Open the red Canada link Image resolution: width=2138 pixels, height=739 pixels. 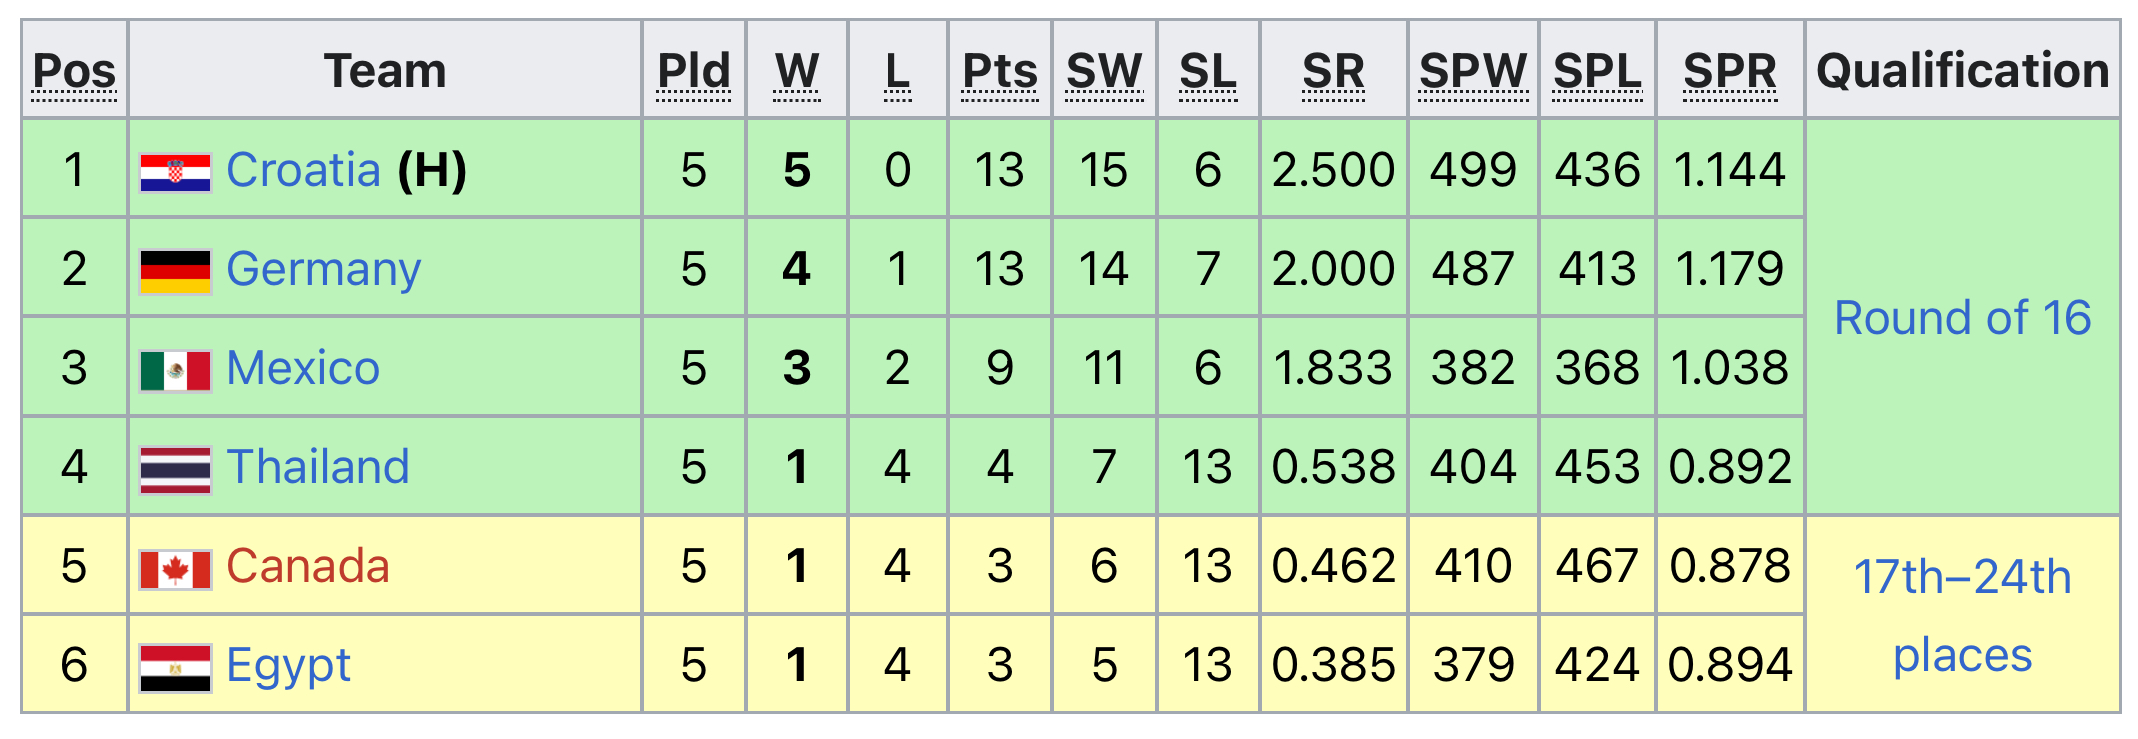[308, 566]
